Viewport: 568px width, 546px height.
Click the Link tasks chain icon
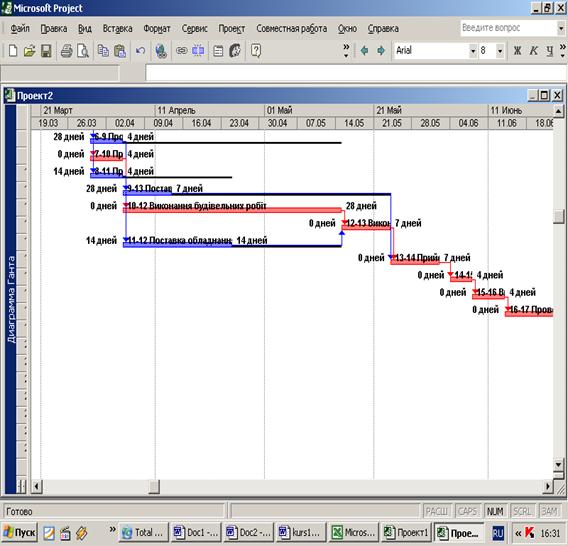[181, 51]
